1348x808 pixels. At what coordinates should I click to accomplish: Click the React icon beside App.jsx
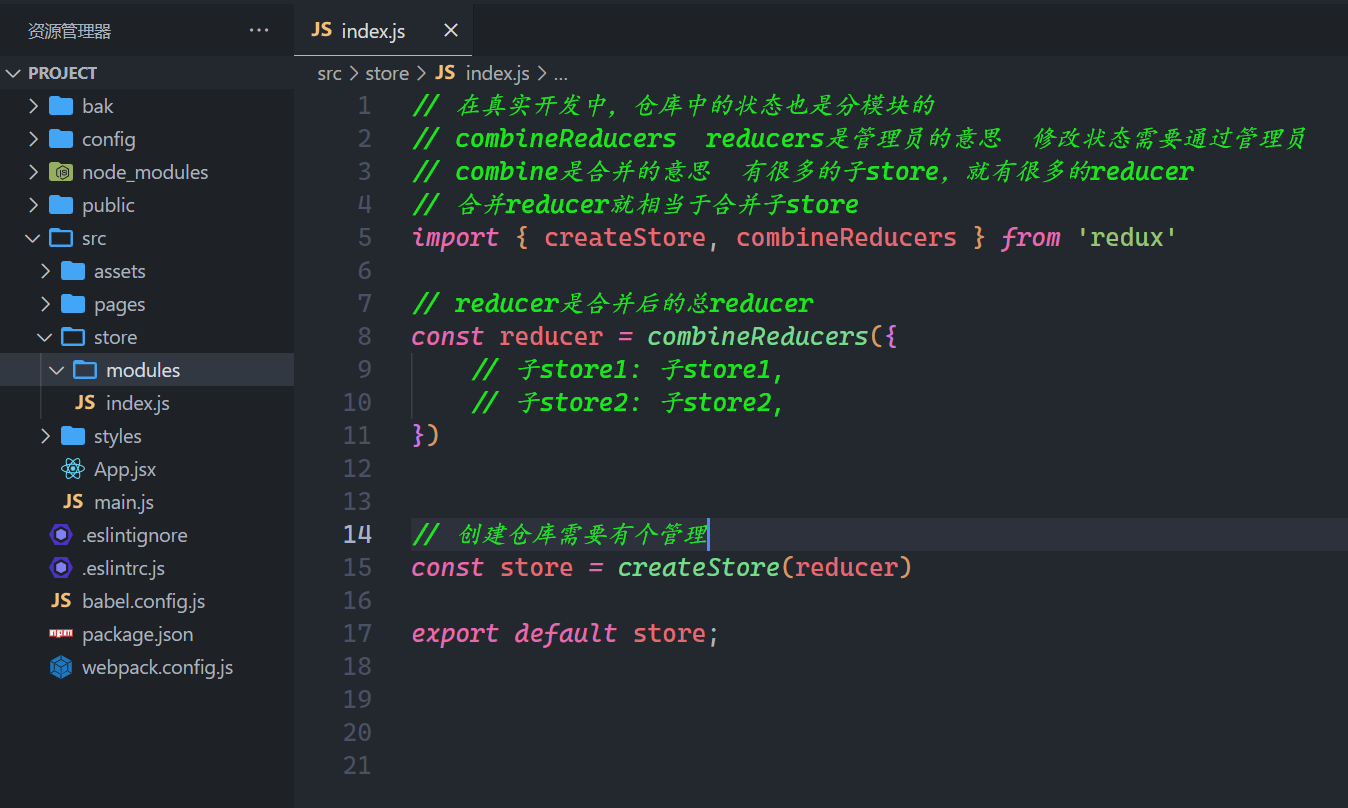[x=73, y=469]
